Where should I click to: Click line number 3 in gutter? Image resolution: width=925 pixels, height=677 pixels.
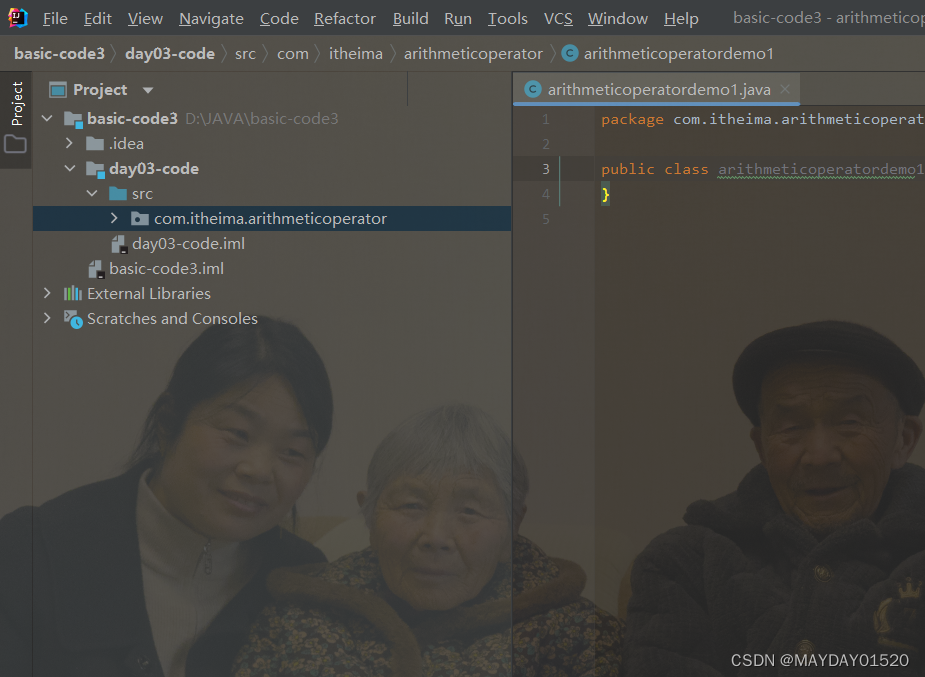tap(546, 169)
